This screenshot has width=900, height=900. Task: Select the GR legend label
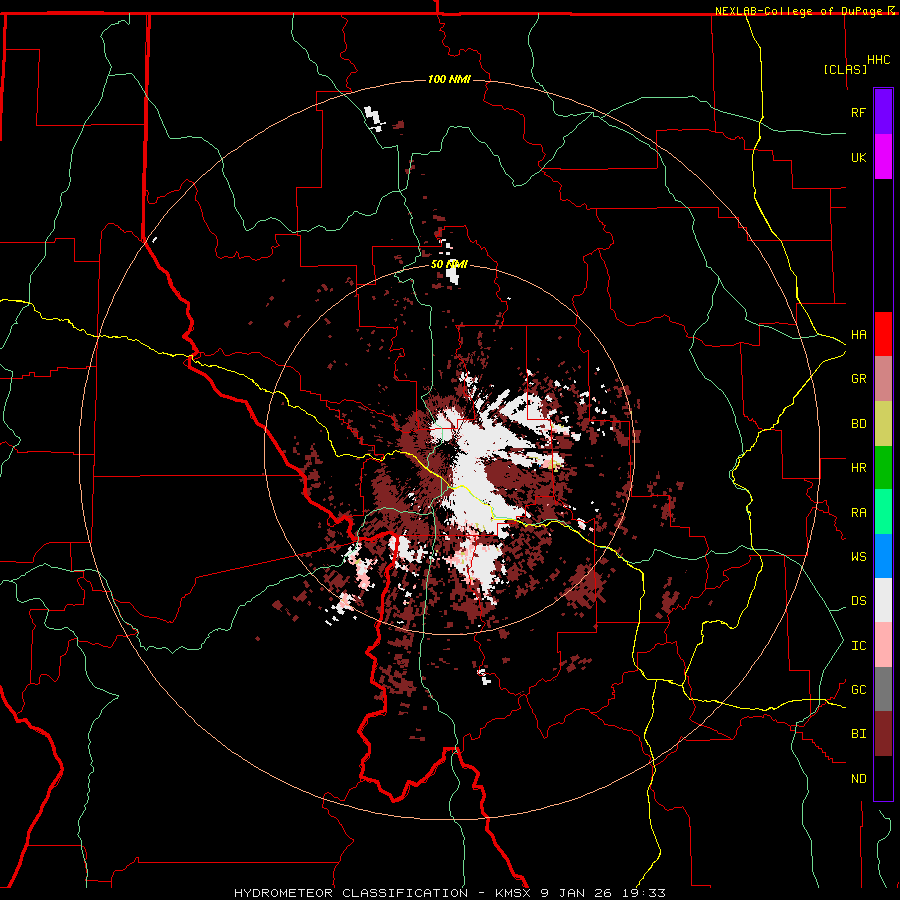858,379
